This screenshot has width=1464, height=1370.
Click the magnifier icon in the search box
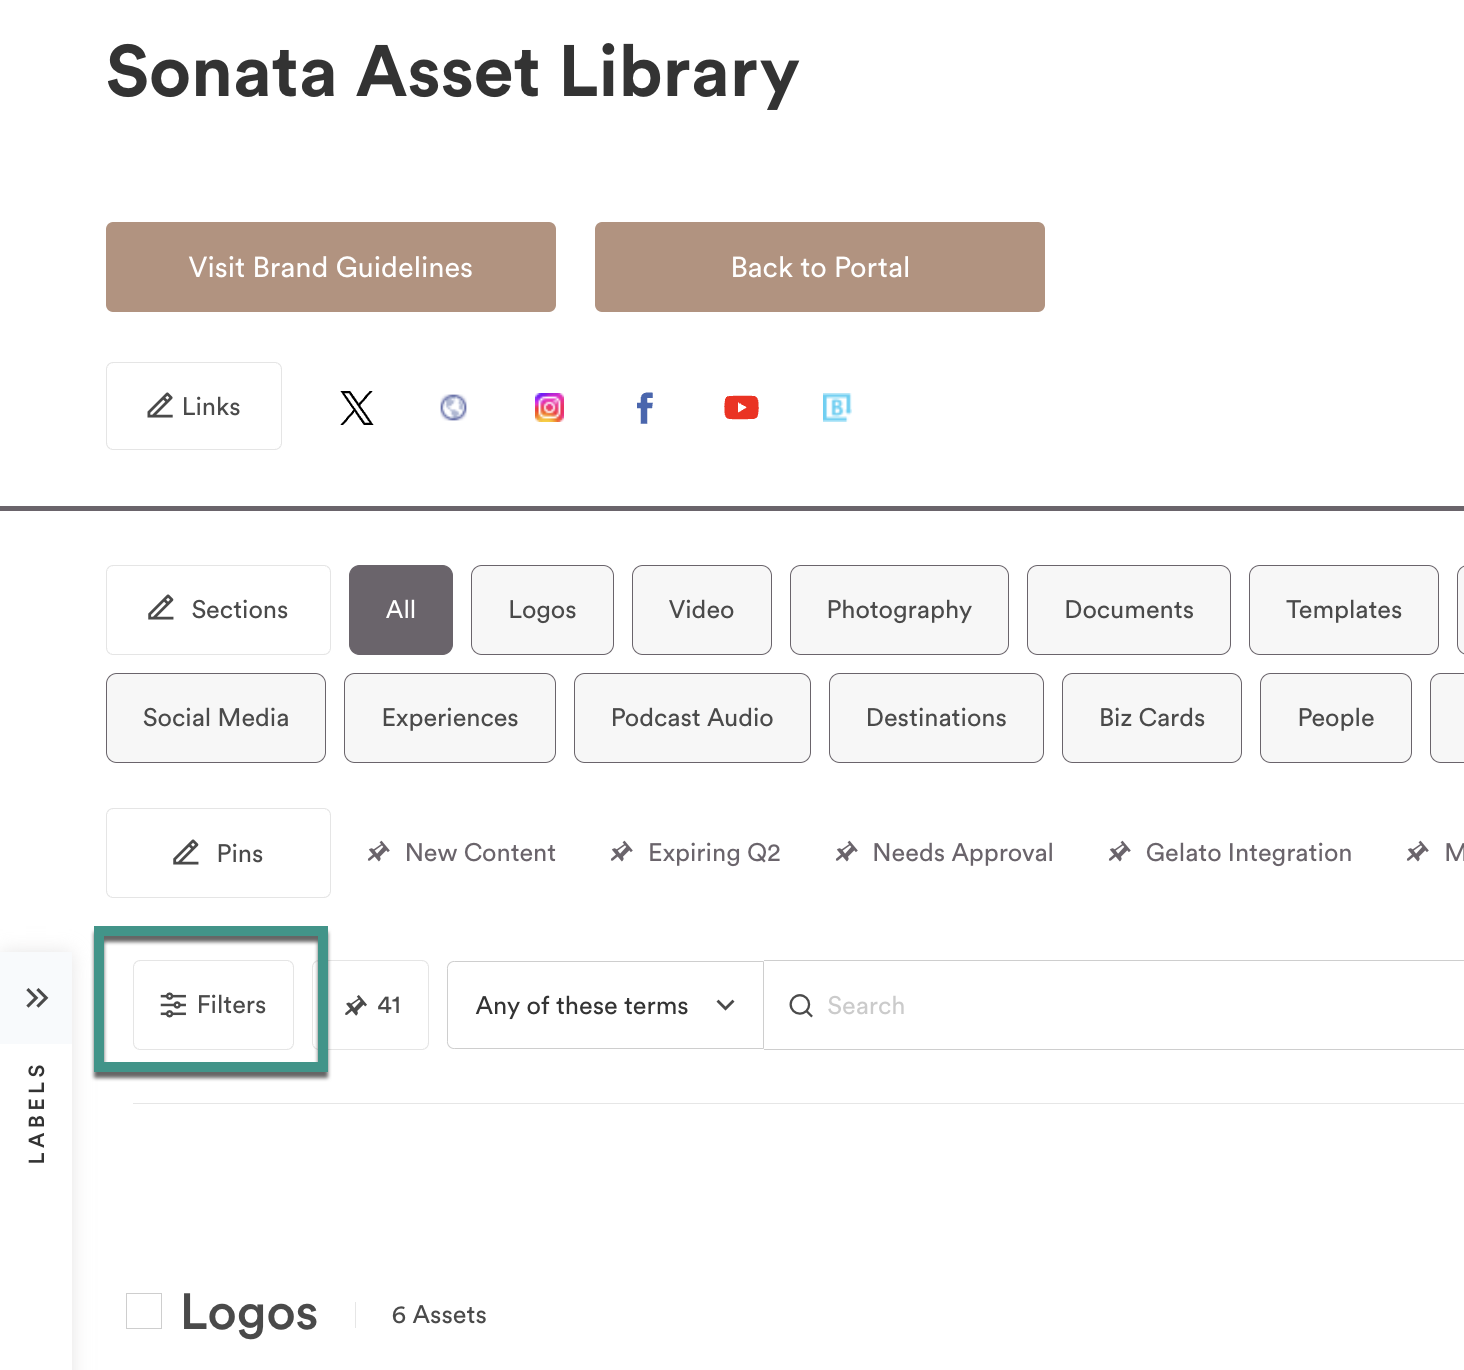point(801,1005)
